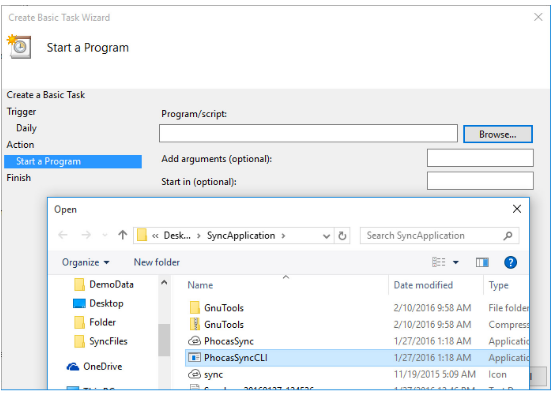Screen dimensions: 555x397
Task: Click the back navigation arrow
Action: (x=63, y=235)
